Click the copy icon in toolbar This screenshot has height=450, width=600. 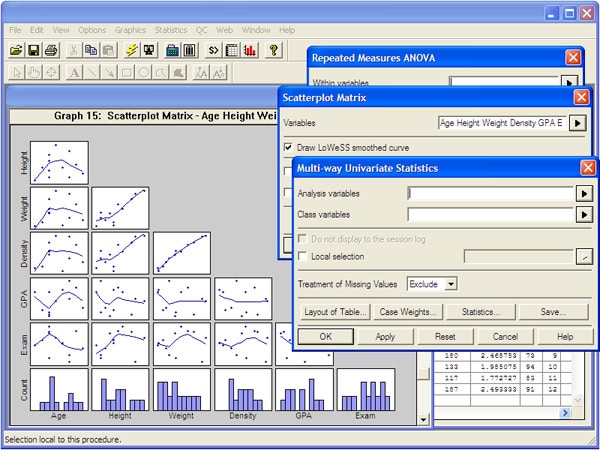click(91, 50)
